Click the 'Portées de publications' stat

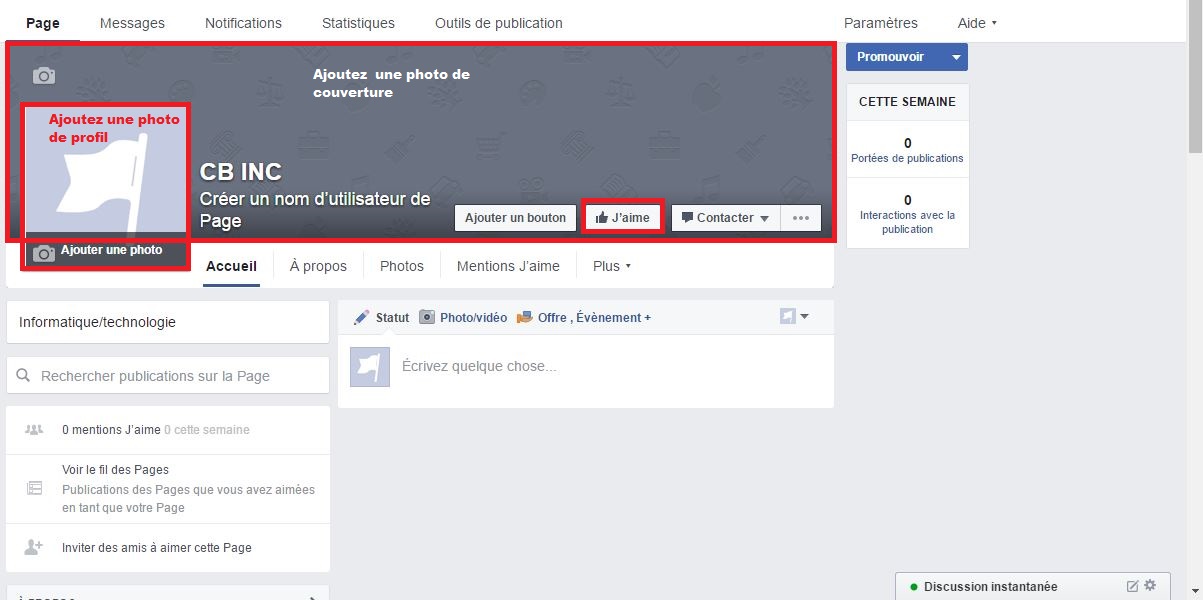(907, 150)
